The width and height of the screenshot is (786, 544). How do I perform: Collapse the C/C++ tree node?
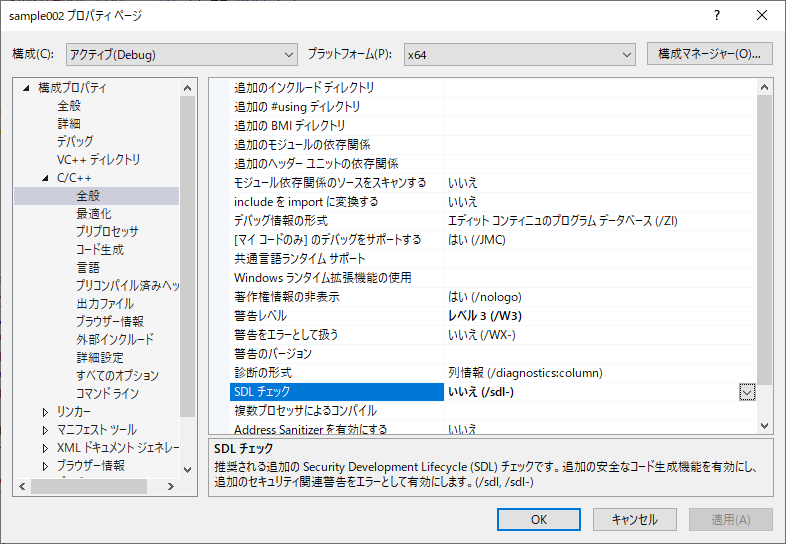(x=46, y=178)
